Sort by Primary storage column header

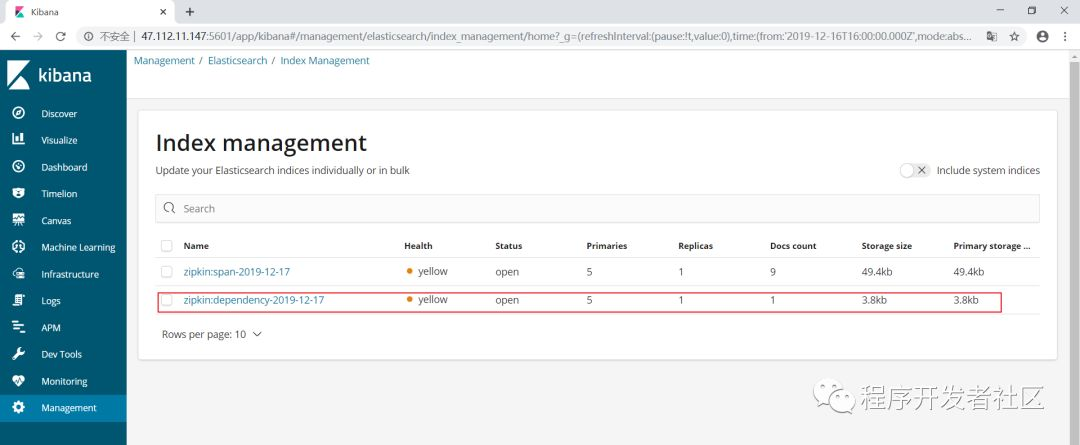click(x=992, y=246)
